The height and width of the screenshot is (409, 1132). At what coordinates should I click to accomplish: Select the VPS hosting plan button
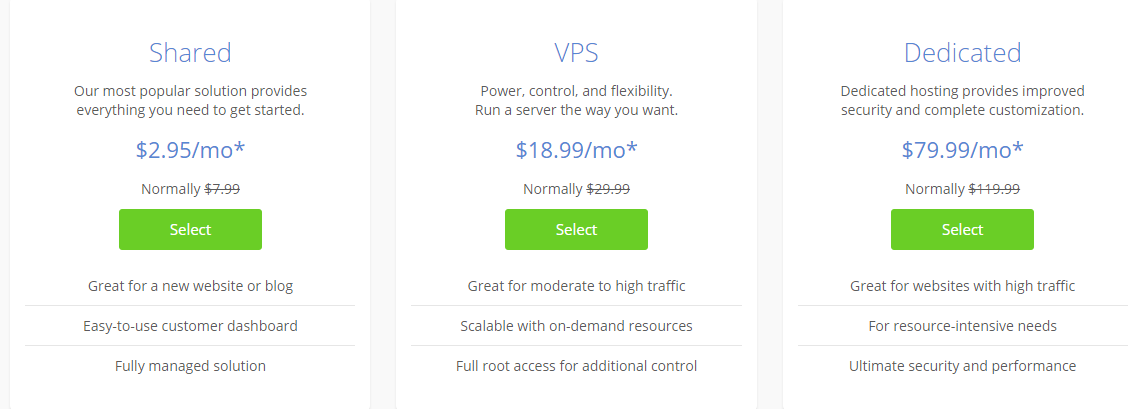pyautogui.click(x=576, y=229)
